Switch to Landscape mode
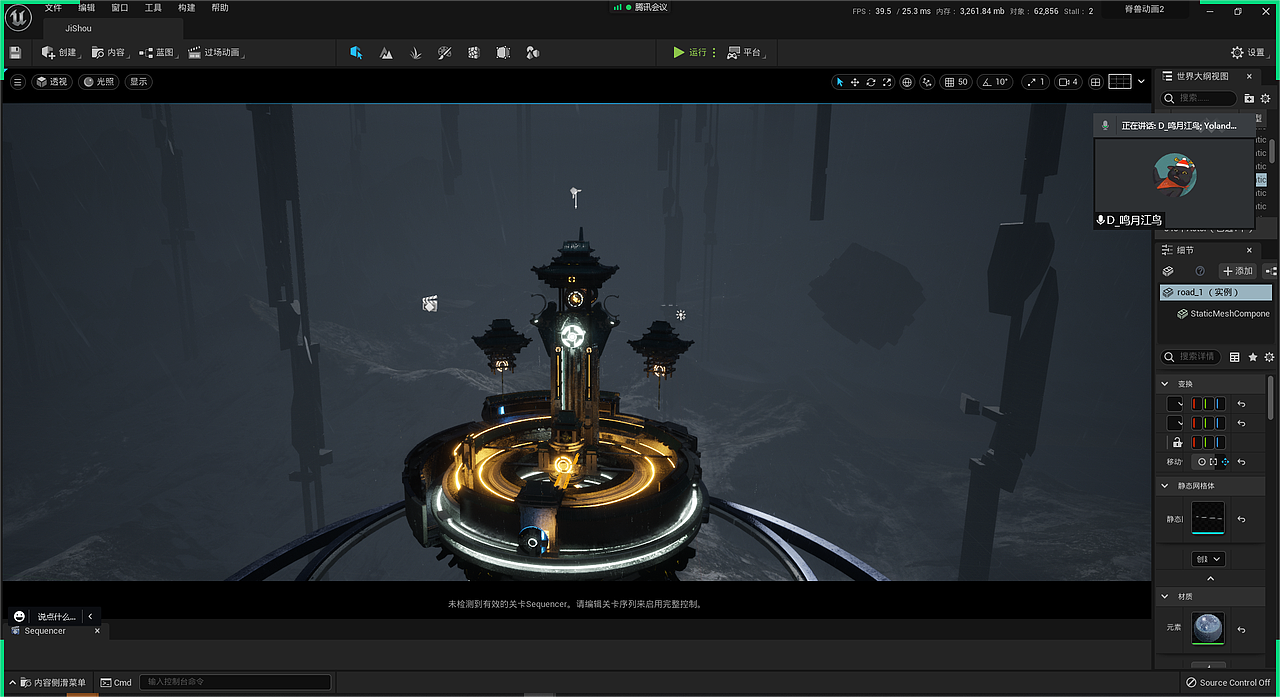The width and height of the screenshot is (1280, 697). coord(386,52)
